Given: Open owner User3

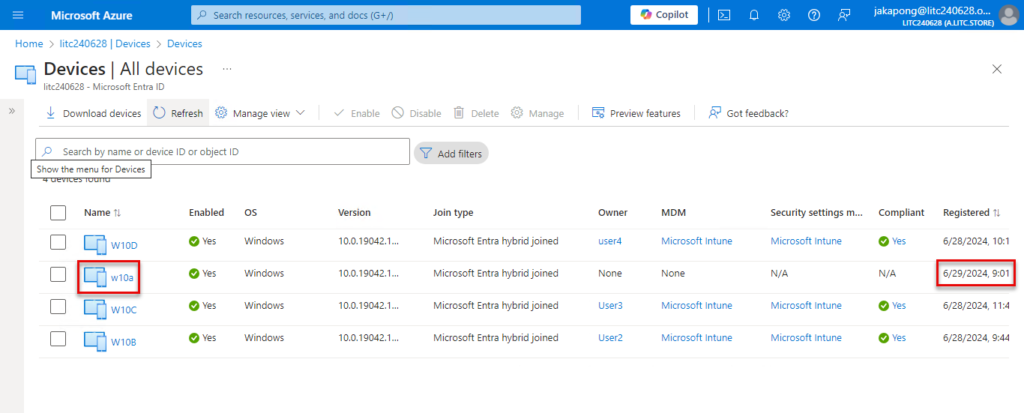Looking at the screenshot, I should [x=611, y=305].
